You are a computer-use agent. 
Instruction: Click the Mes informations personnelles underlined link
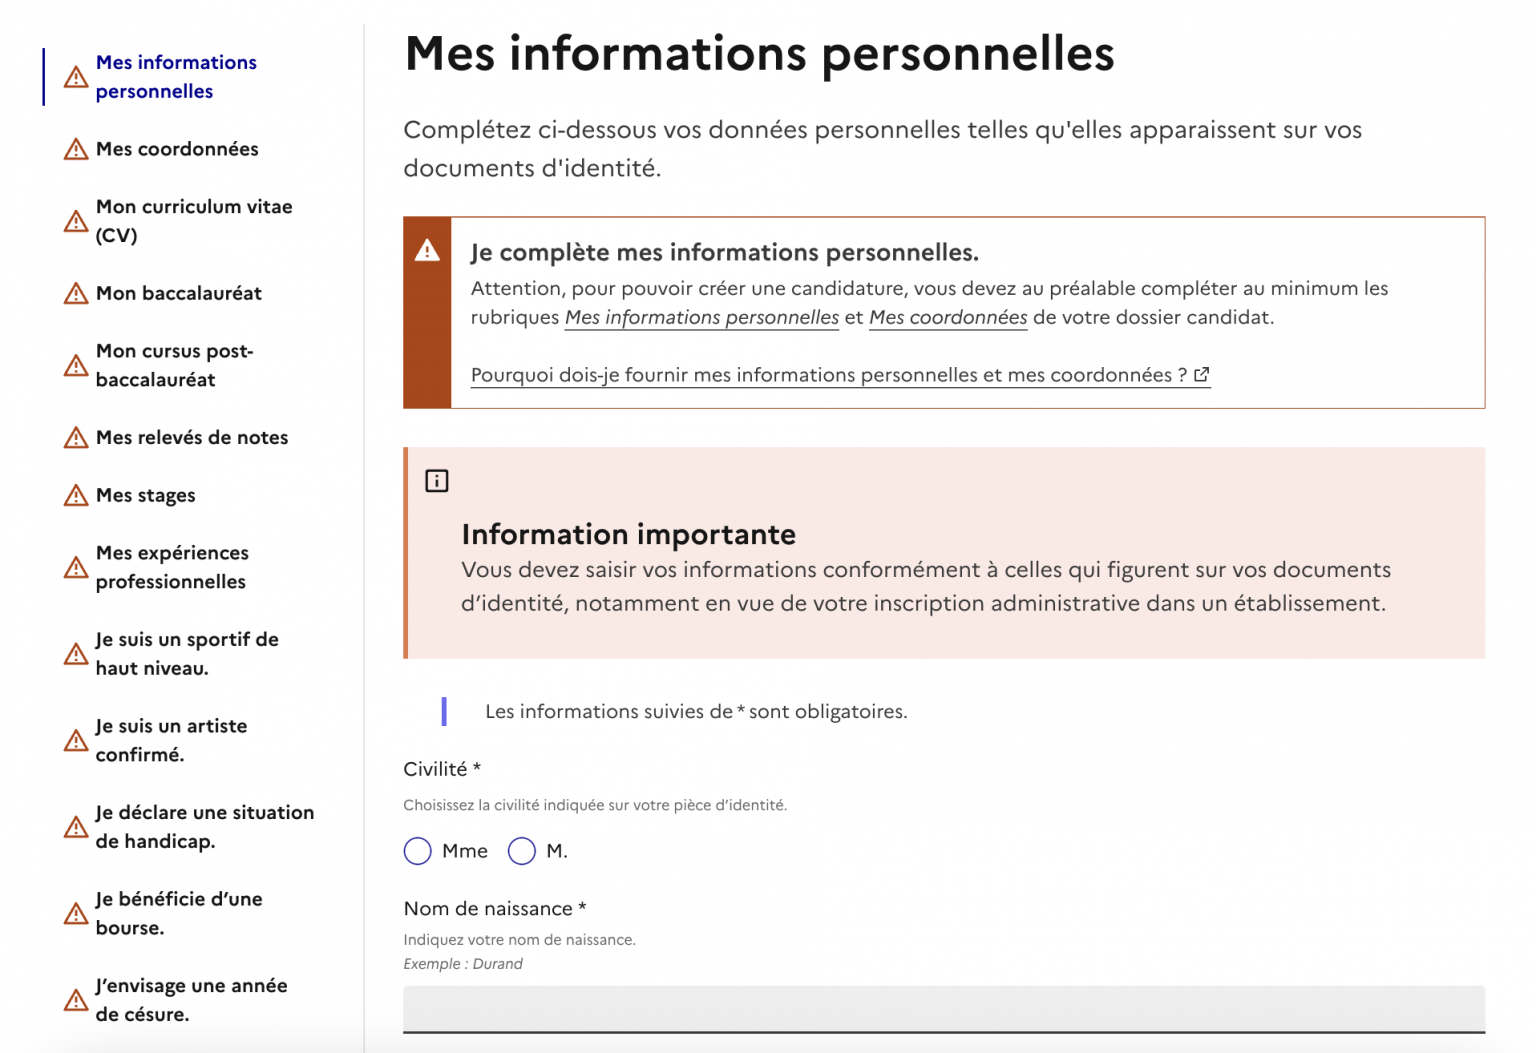[x=701, y=317]
